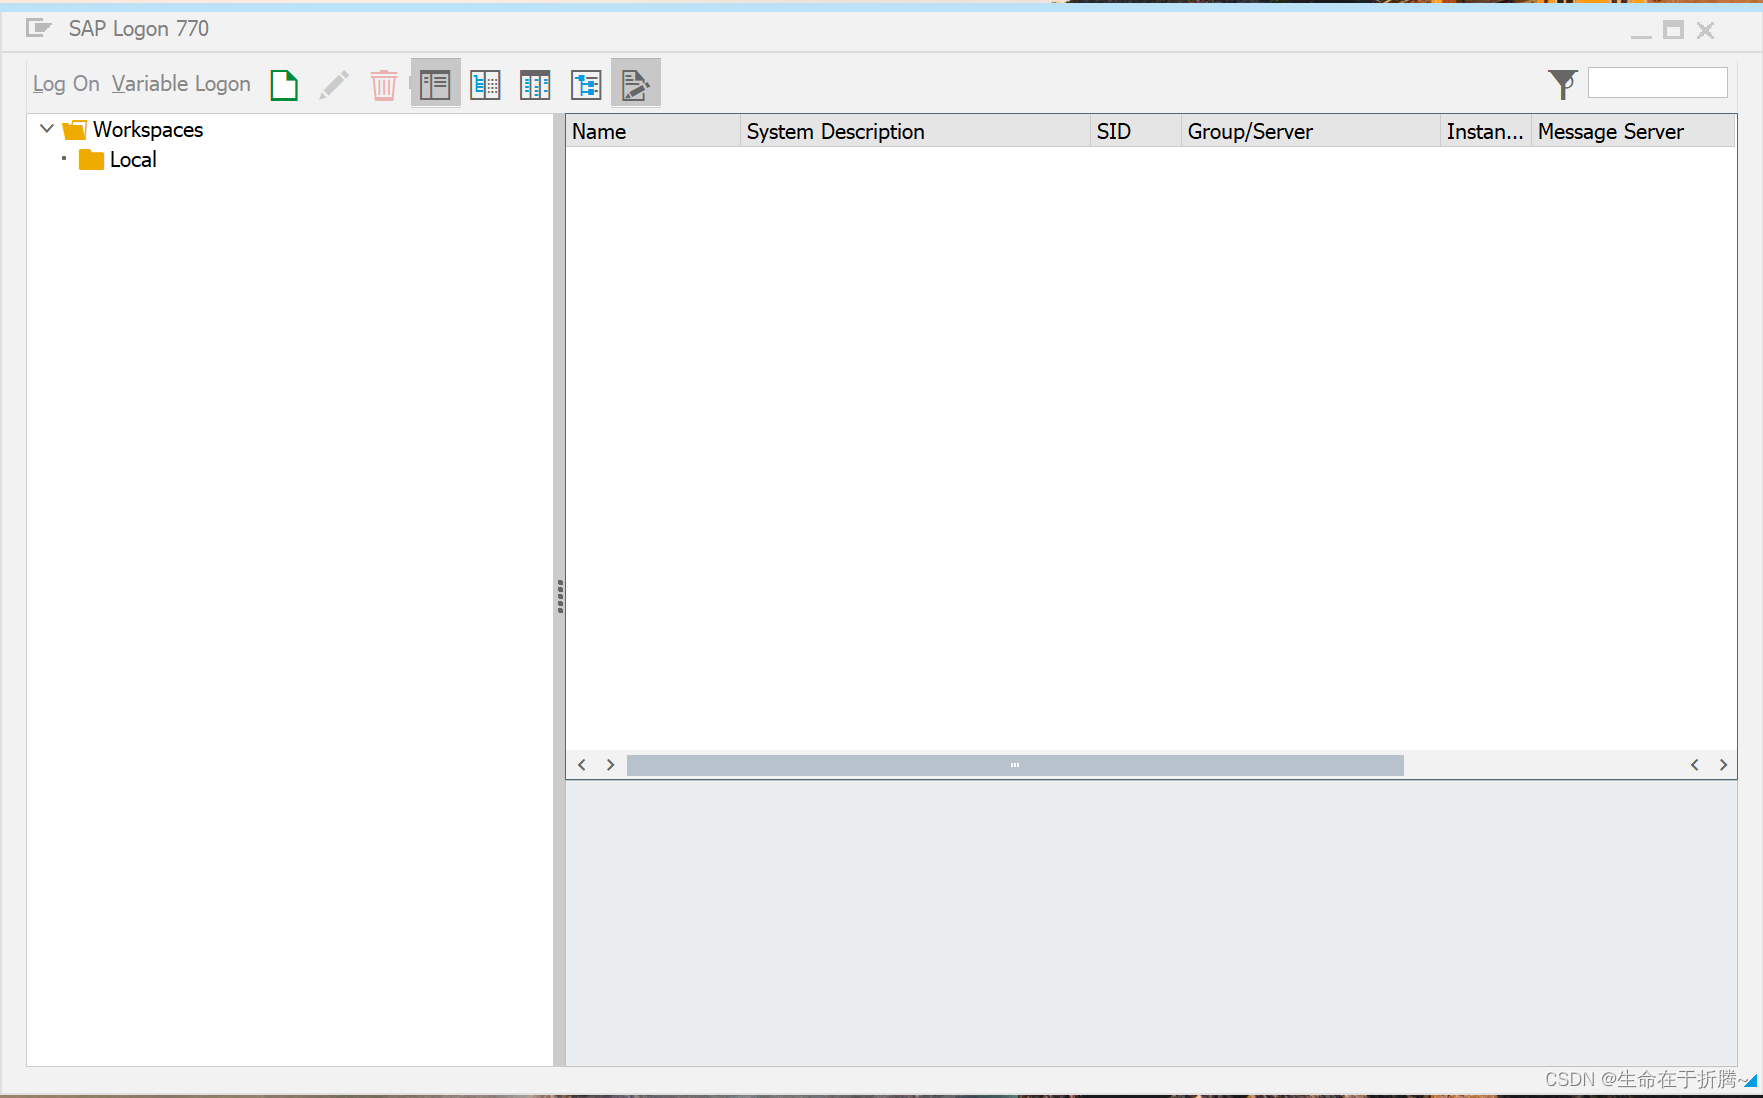The width and height of the screenshot is (1763, 1098).
Task: Open the column layout view icon
Action: click(x=535, y=84)
